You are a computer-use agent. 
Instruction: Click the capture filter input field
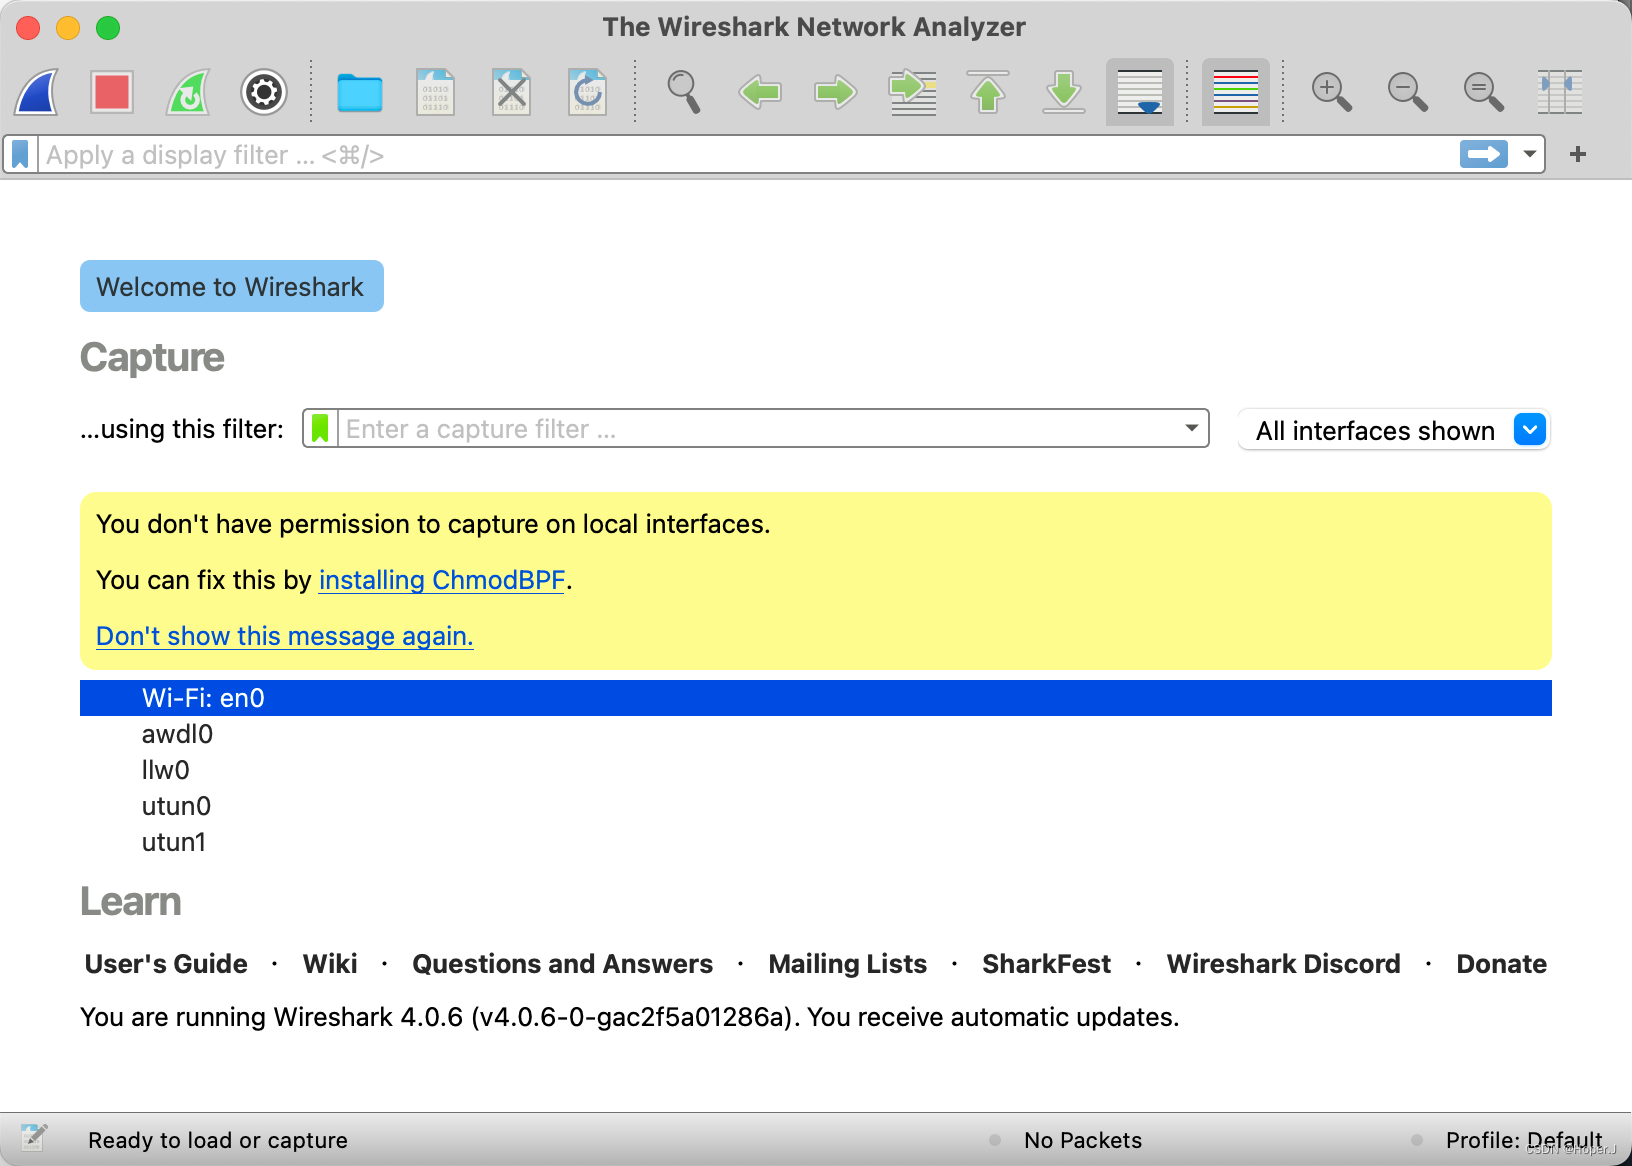(x=758, y=428)
